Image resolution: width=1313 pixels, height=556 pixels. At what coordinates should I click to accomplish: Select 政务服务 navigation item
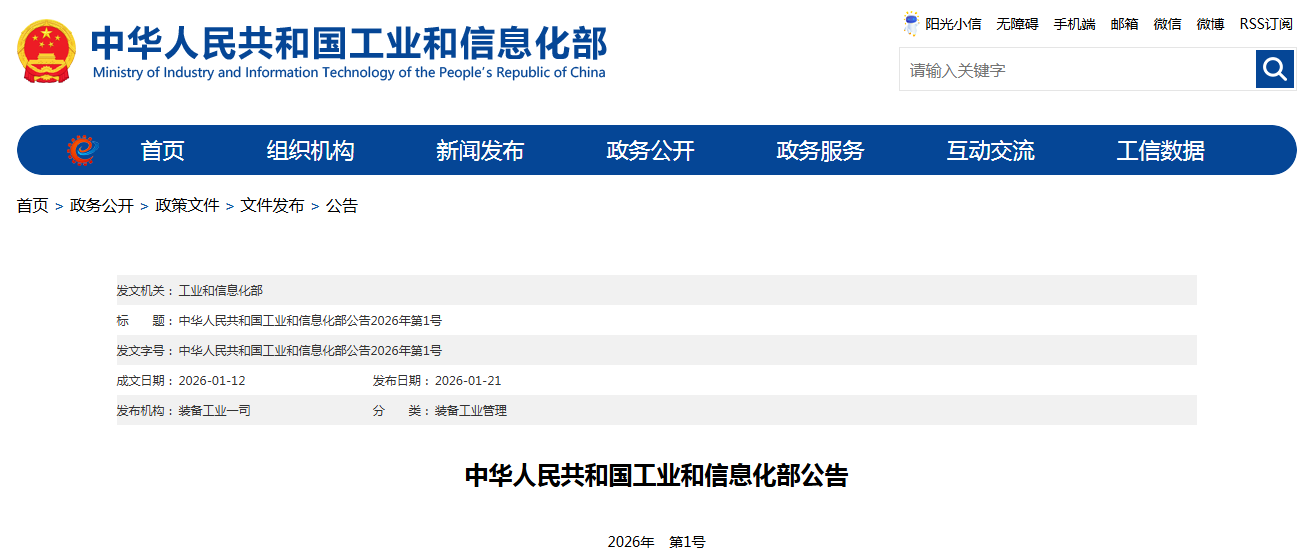pos(820,151)
